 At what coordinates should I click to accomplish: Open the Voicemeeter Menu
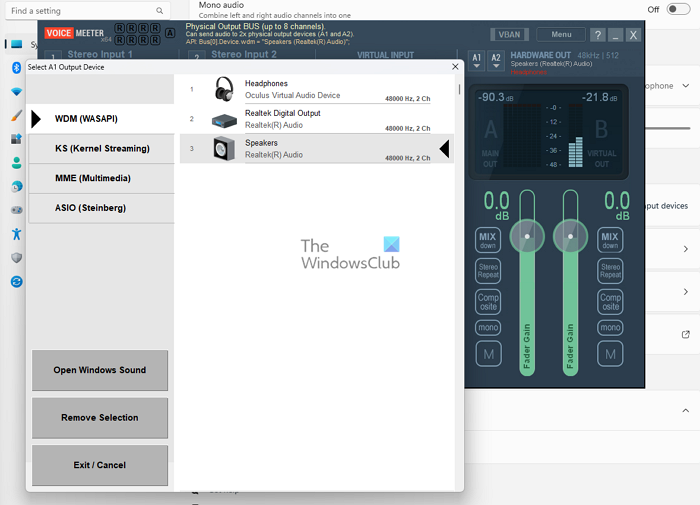(561, 34)
